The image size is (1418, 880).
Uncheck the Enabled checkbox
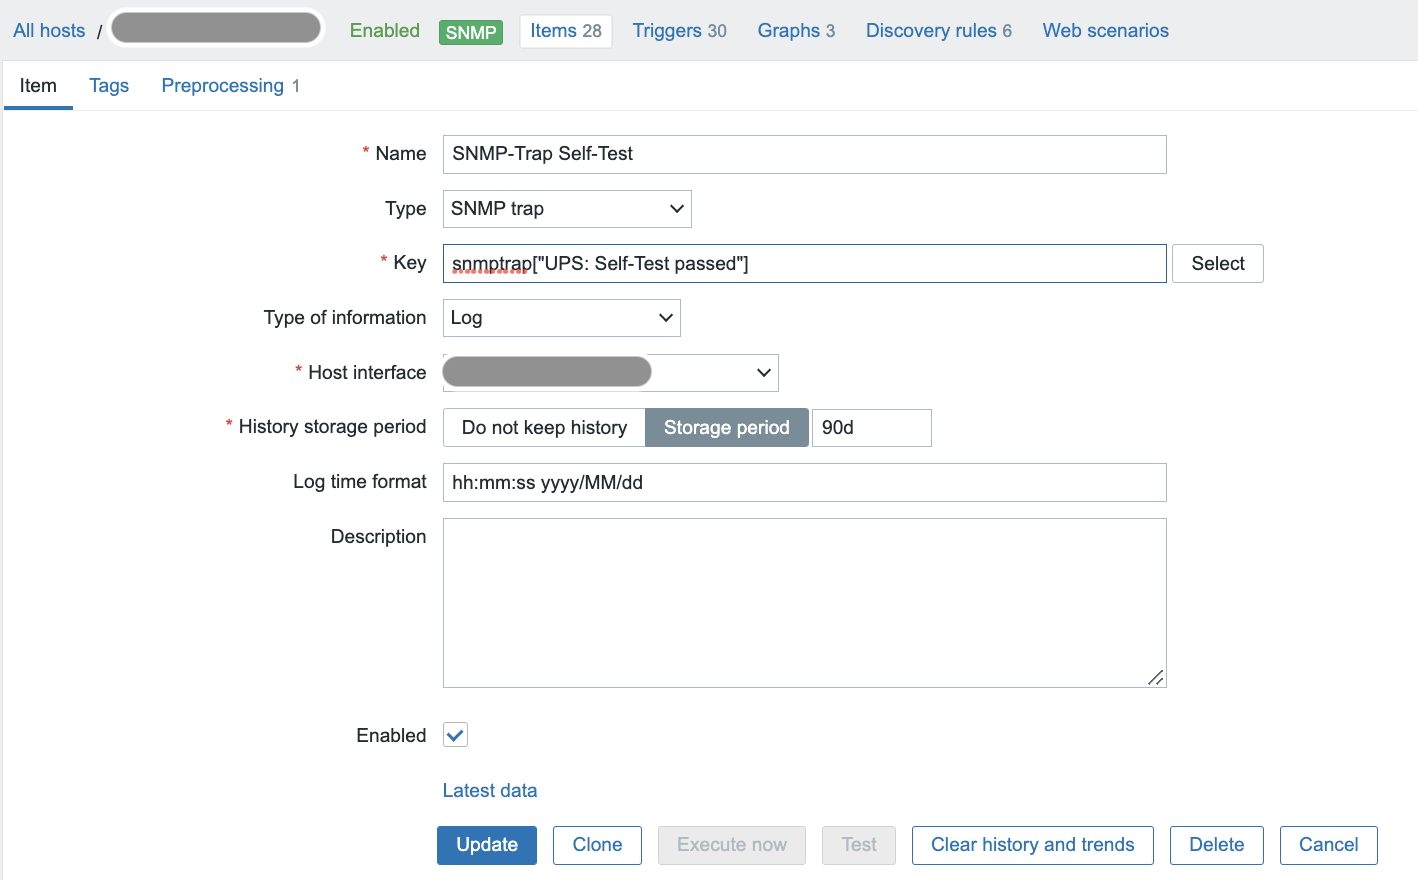[455, 735]
